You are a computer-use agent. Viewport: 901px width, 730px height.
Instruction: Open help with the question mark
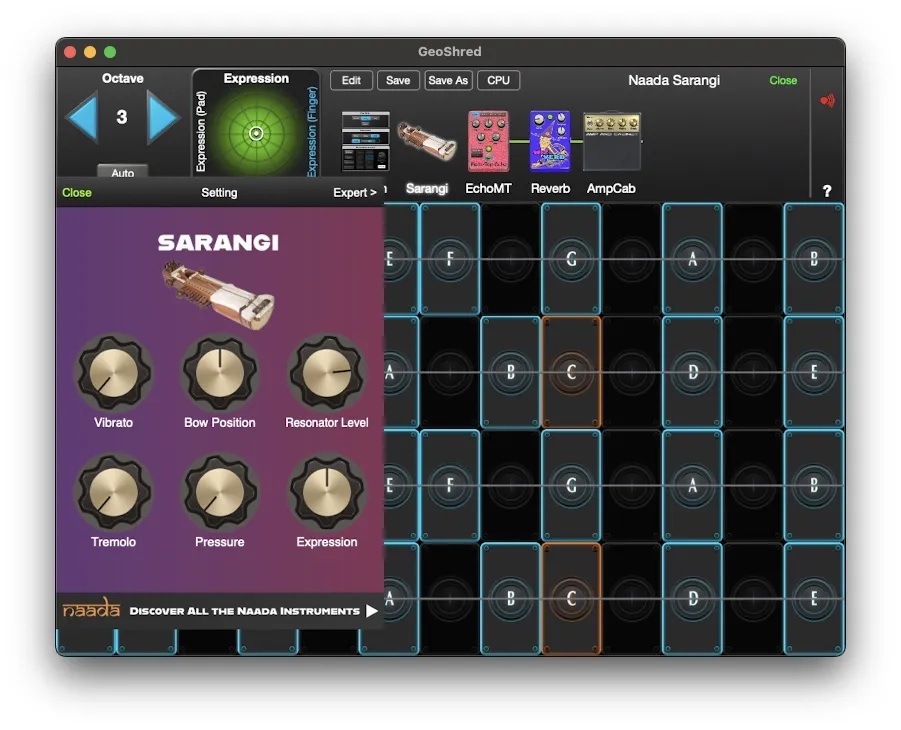pos(827,191)
